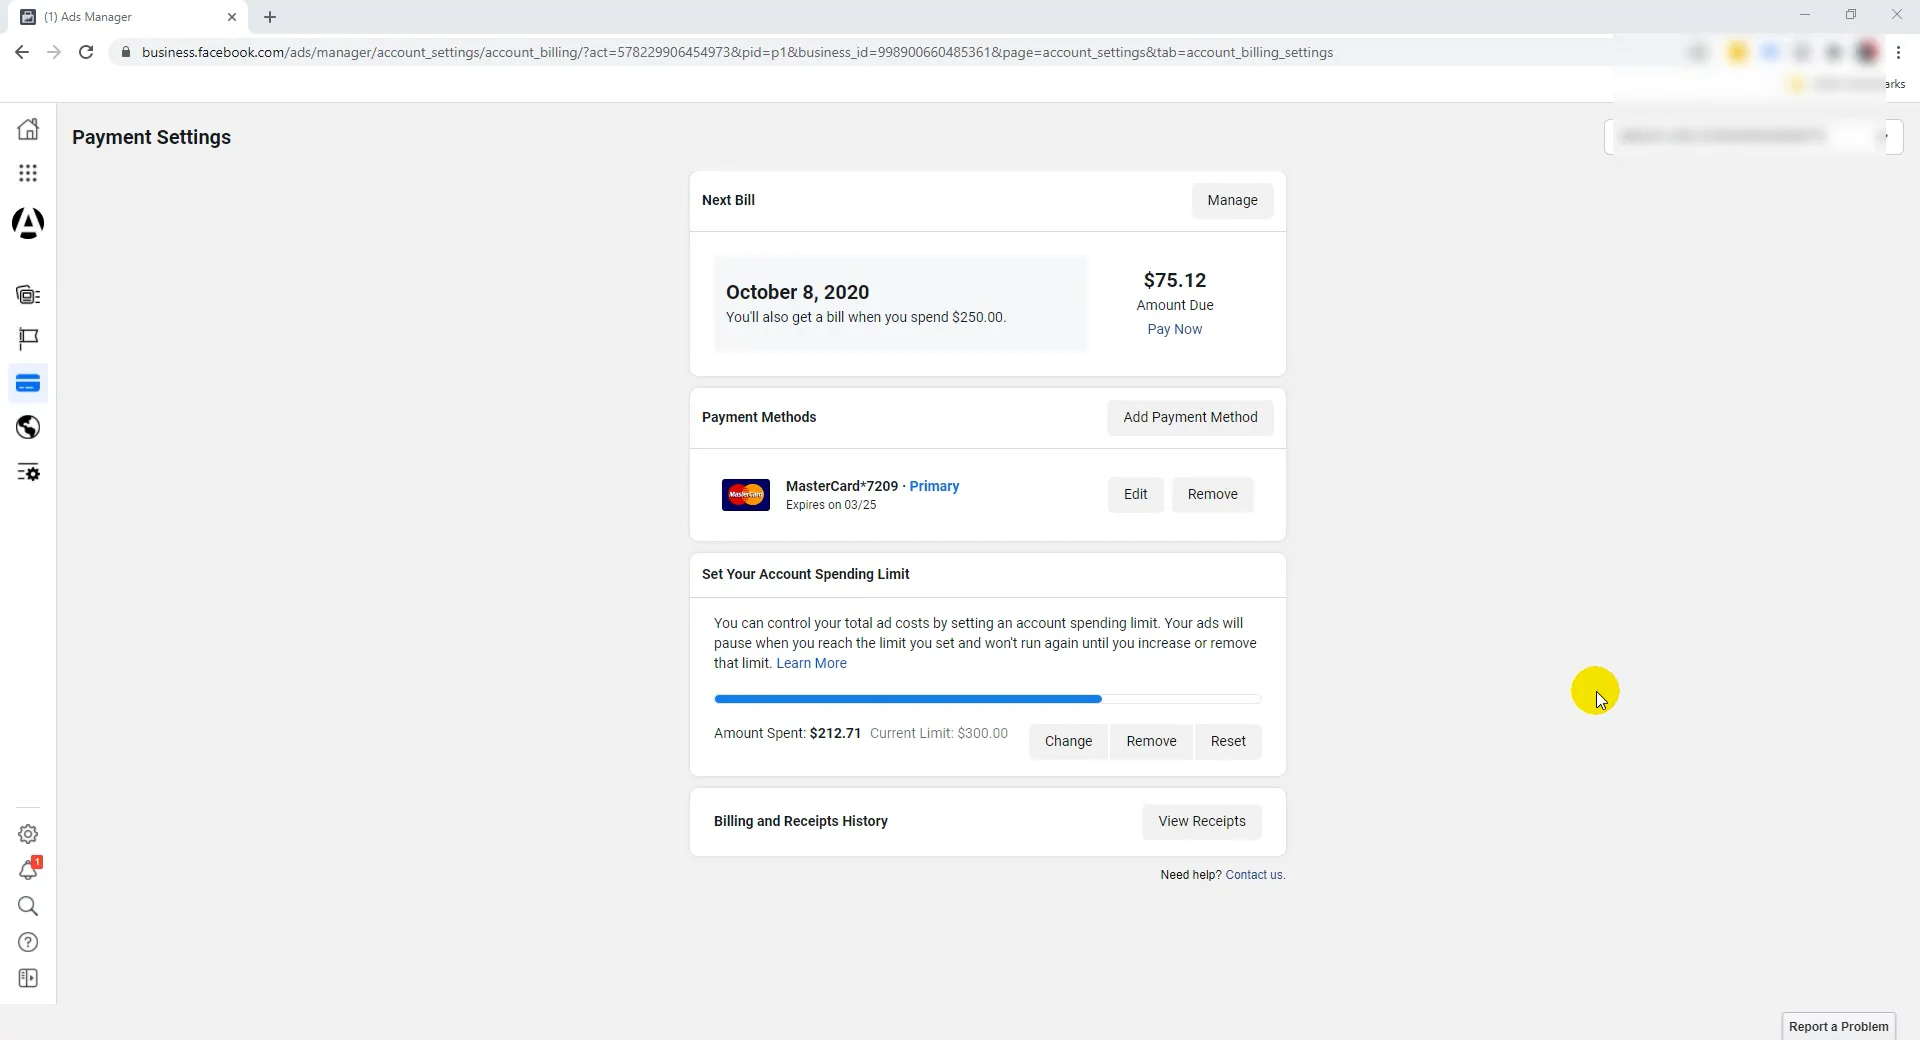Open Campaigns flag icon in sidebar
Image resolution: width=1920 pixels, height=1040 pixels.
[28, 339]
